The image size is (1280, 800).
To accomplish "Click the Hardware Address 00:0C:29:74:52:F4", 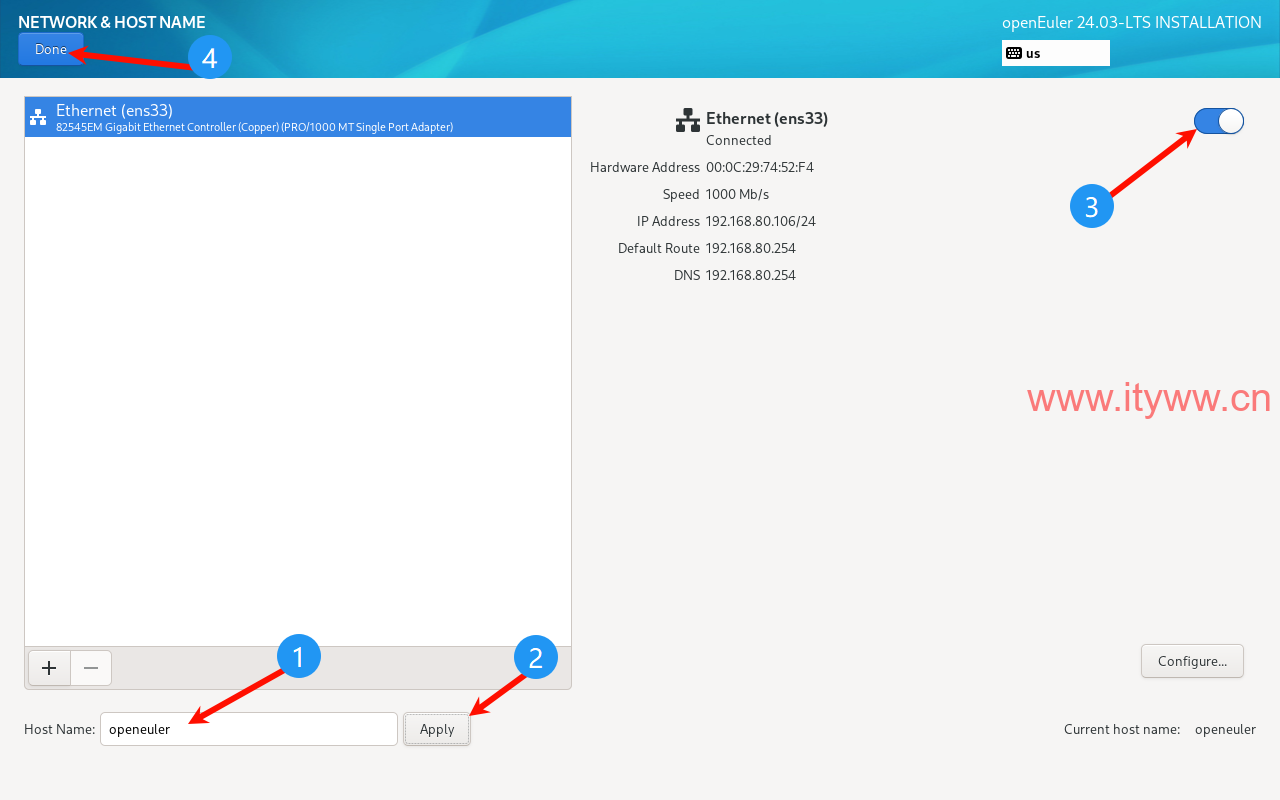I will pos(760,167).
